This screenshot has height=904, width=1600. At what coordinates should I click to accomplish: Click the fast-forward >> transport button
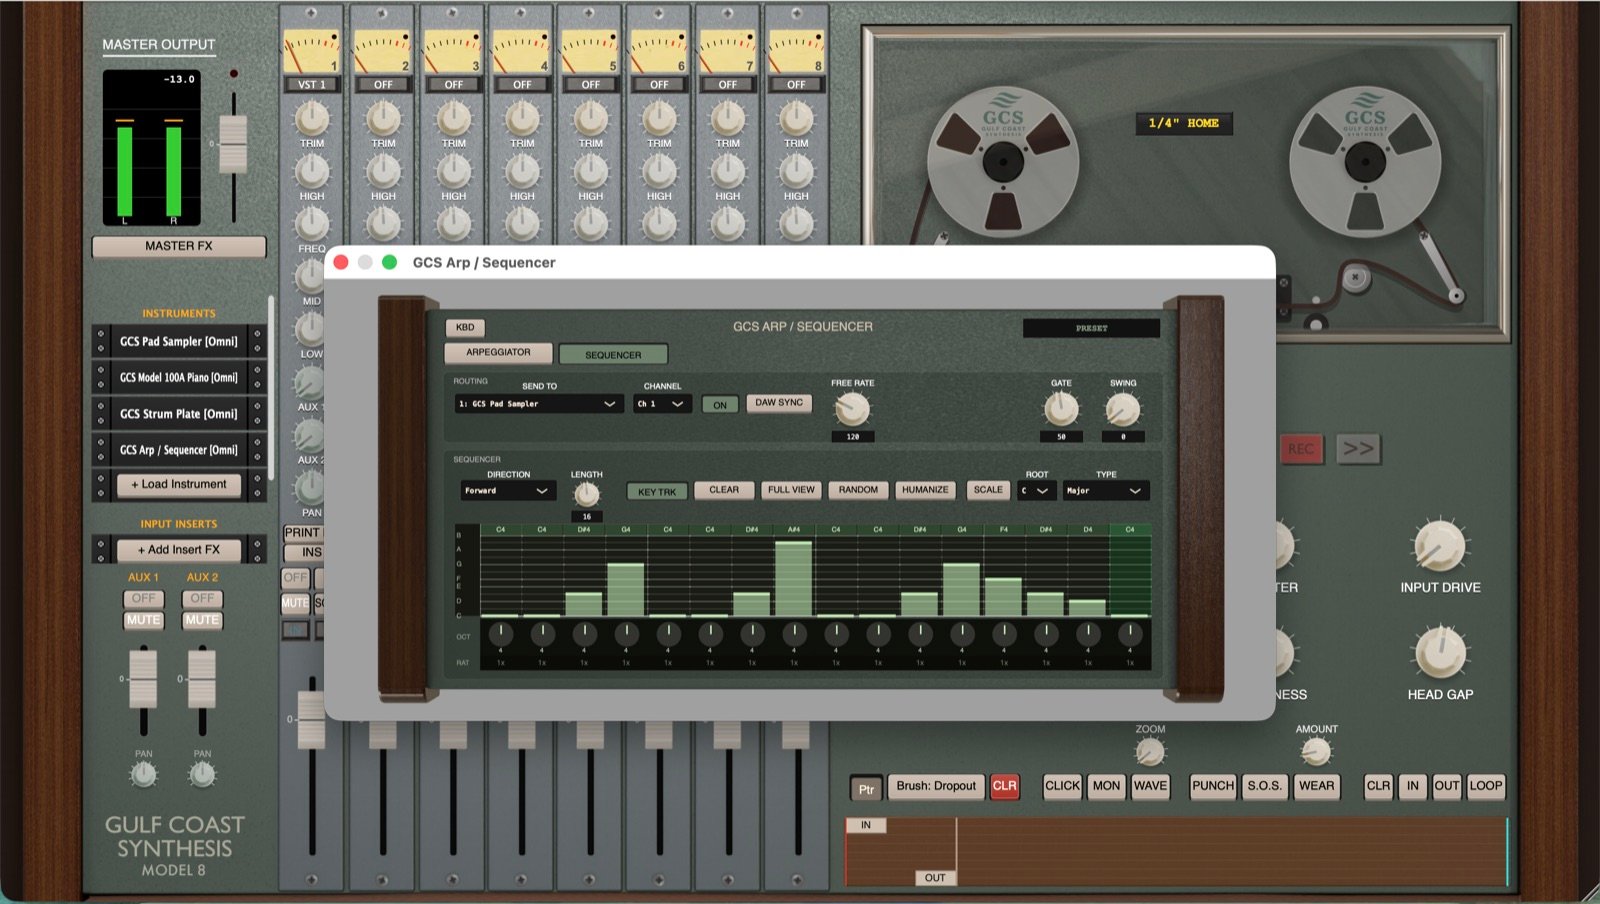tap(1358, 449)
